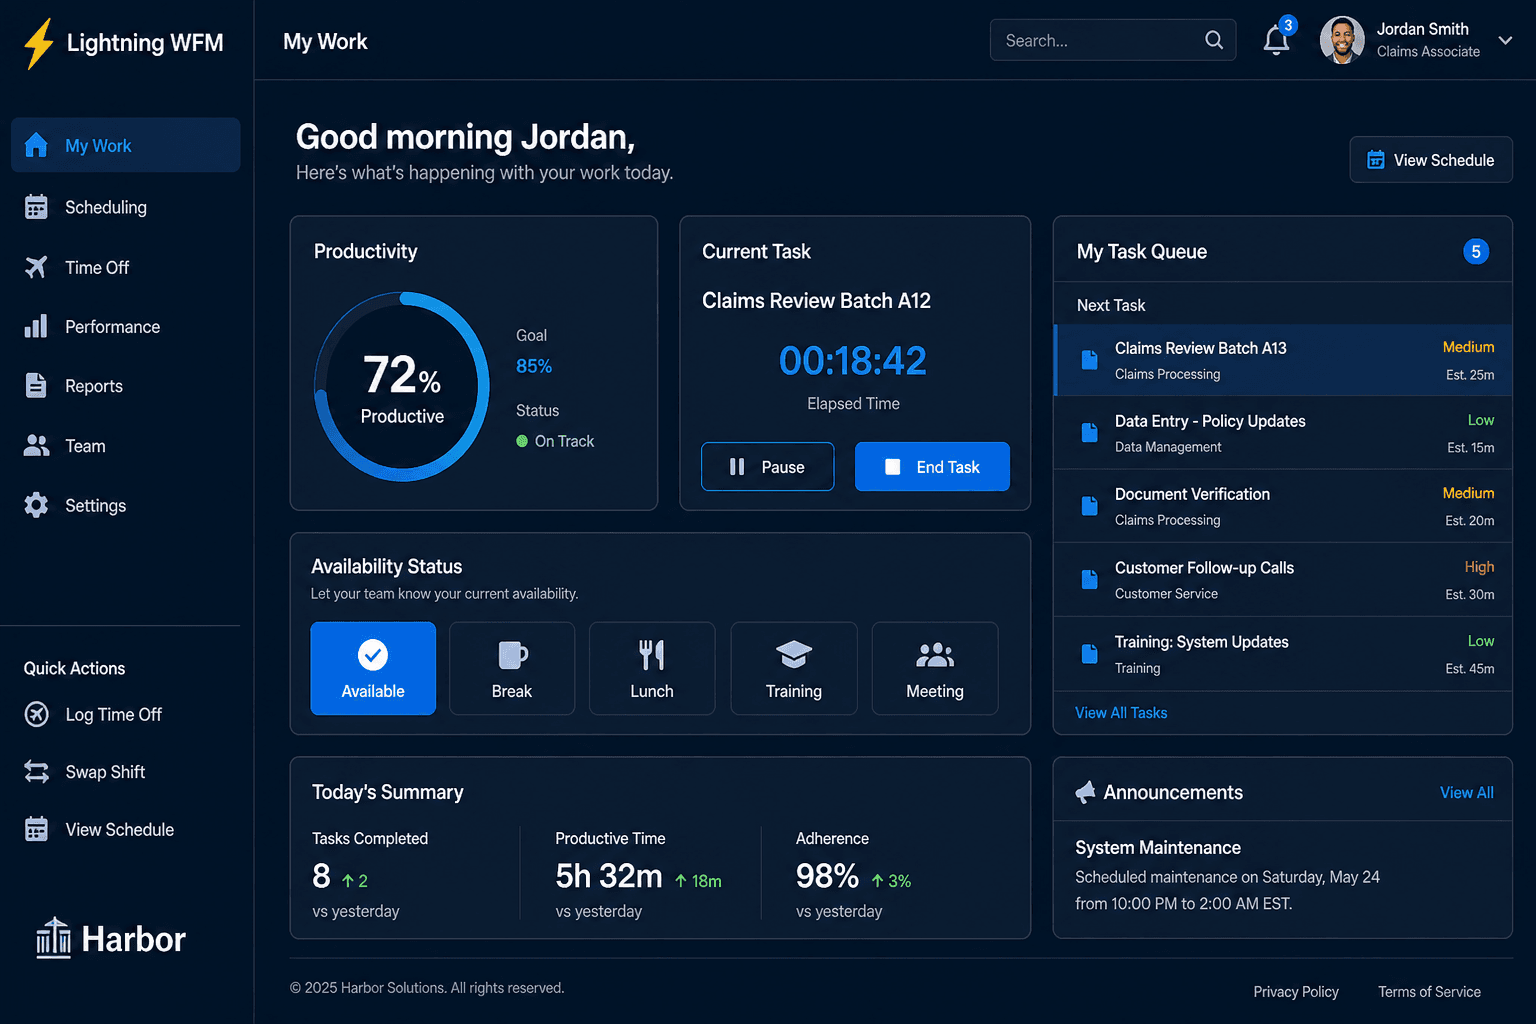The image size is (1536, 1024).
Task: Select the Performance bar chart icon
Action: (36, 326)
